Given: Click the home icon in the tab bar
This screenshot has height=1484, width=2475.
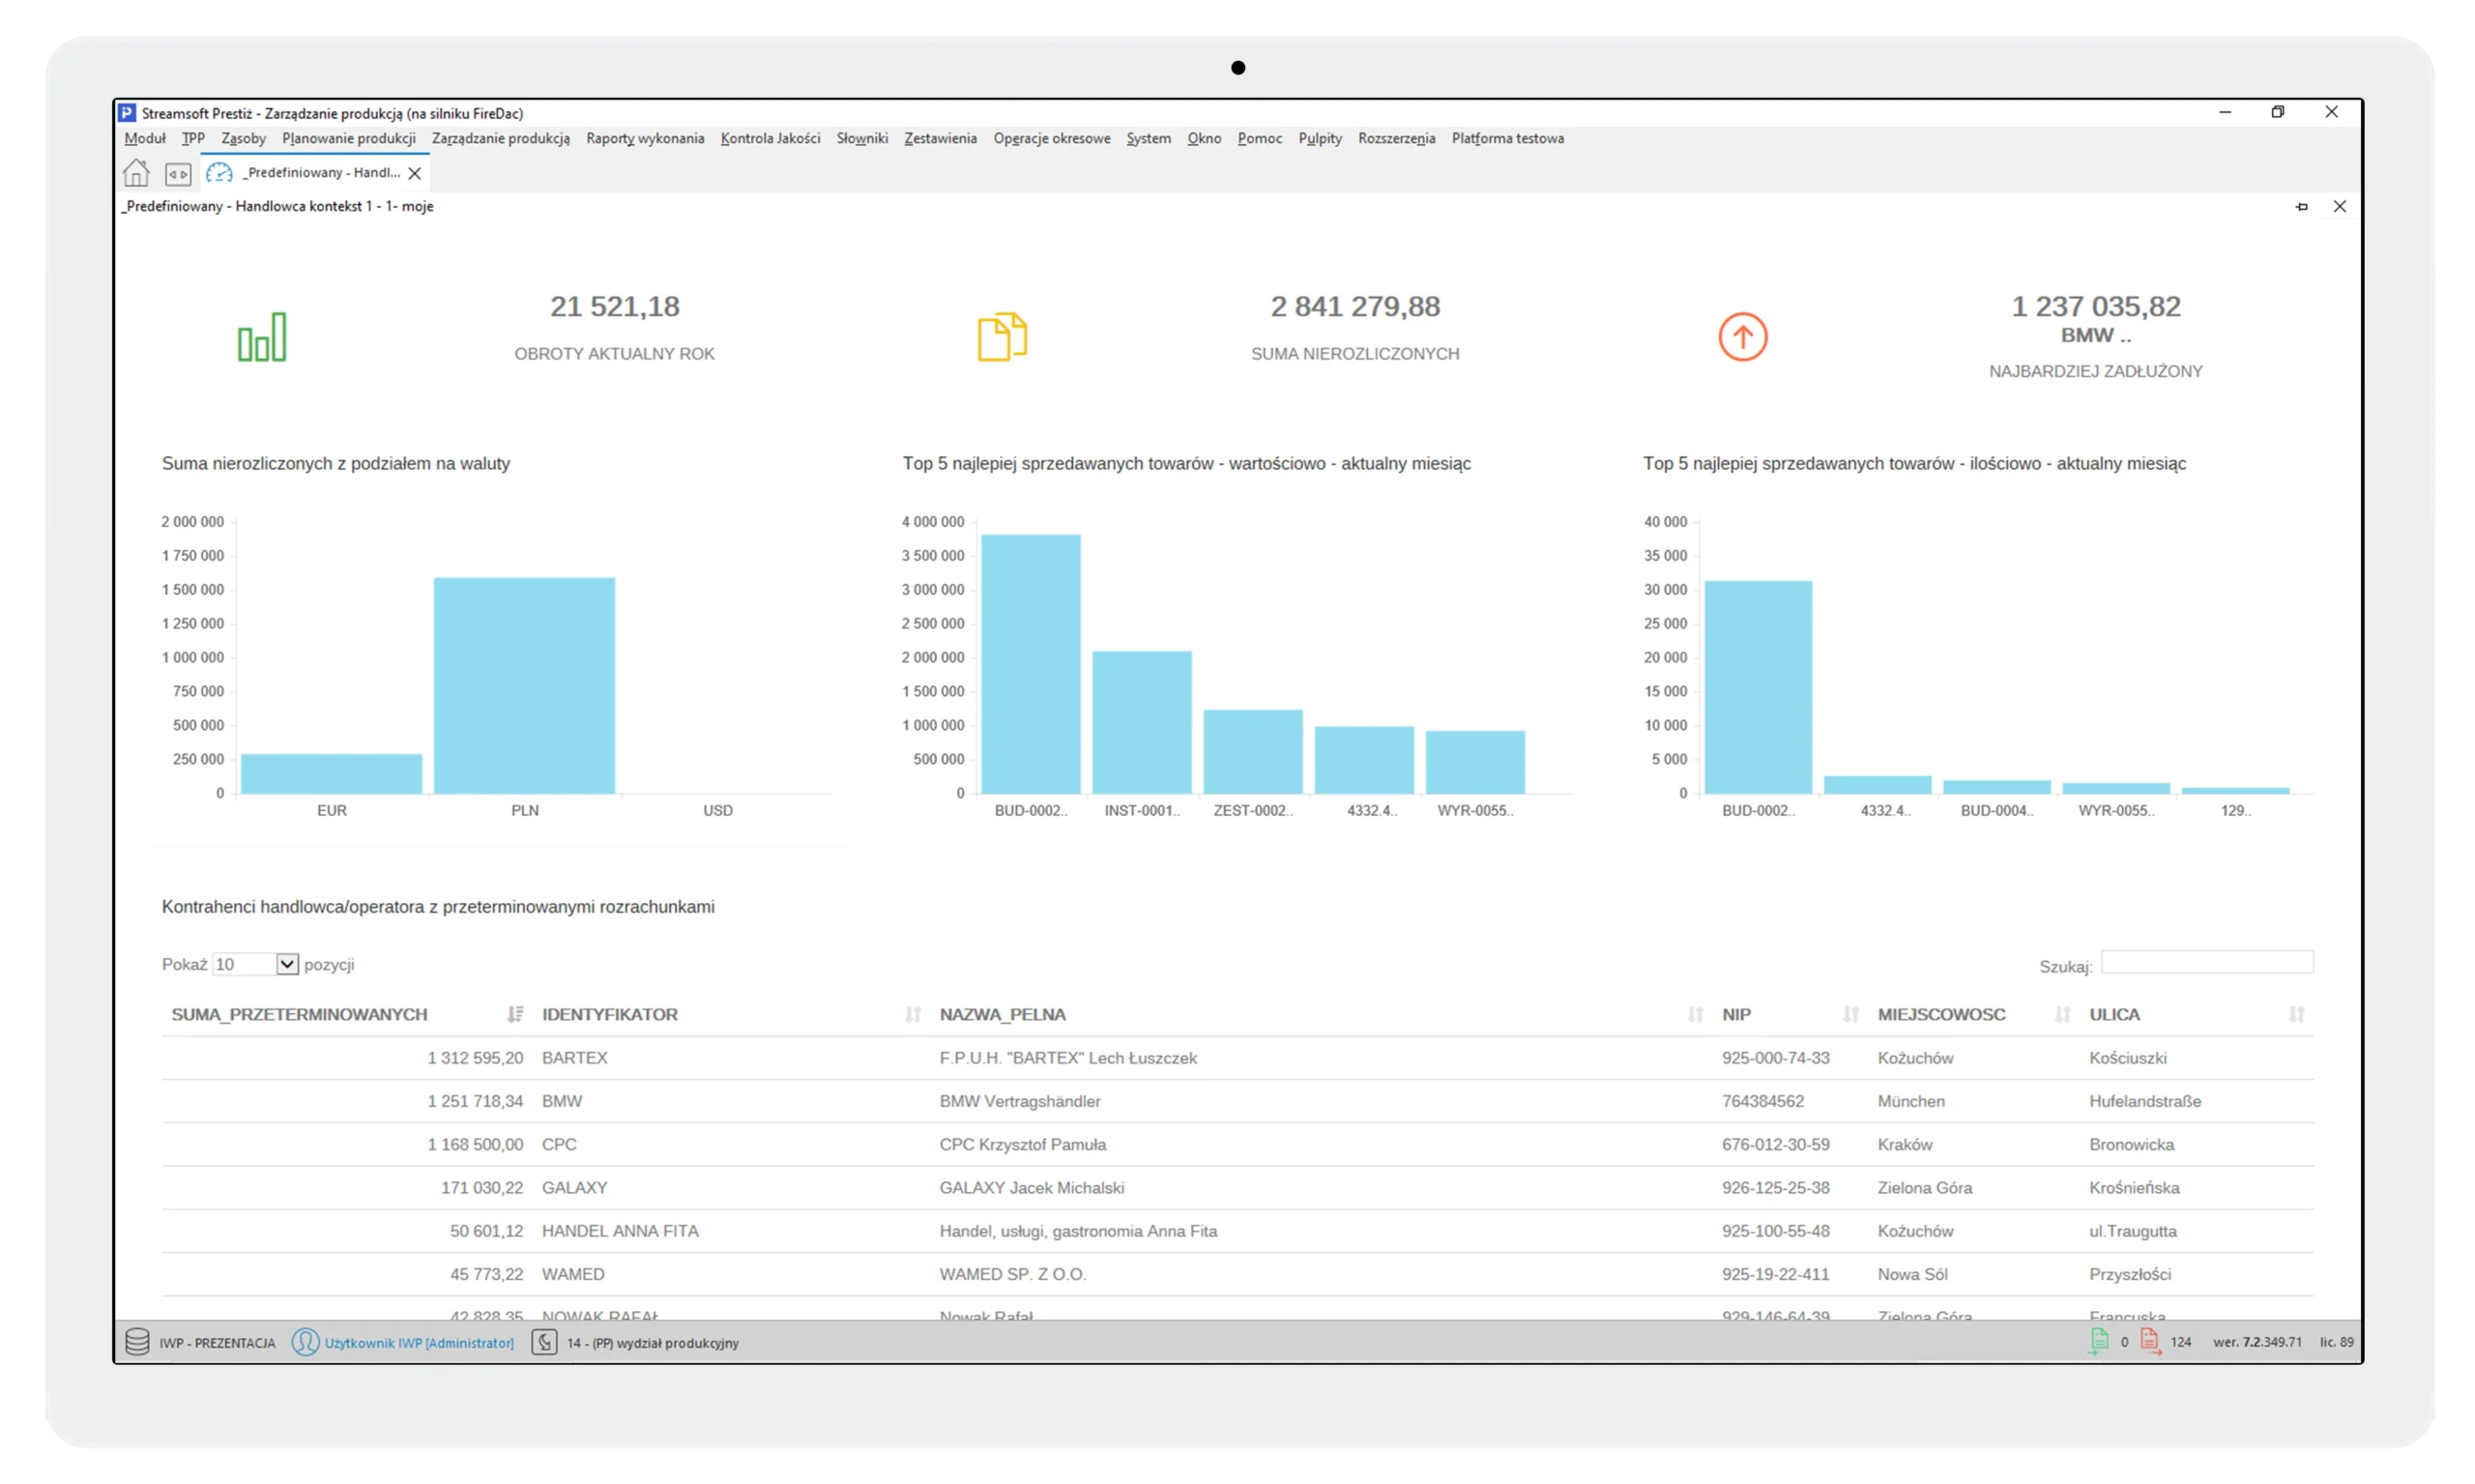Looking at the screenshot, I should coord(136,173).
